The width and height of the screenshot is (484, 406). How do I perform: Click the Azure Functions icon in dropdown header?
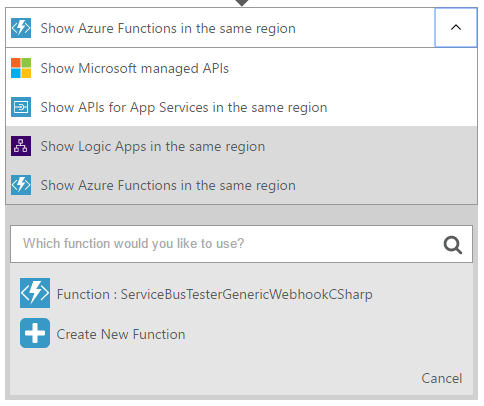point(21,28)
